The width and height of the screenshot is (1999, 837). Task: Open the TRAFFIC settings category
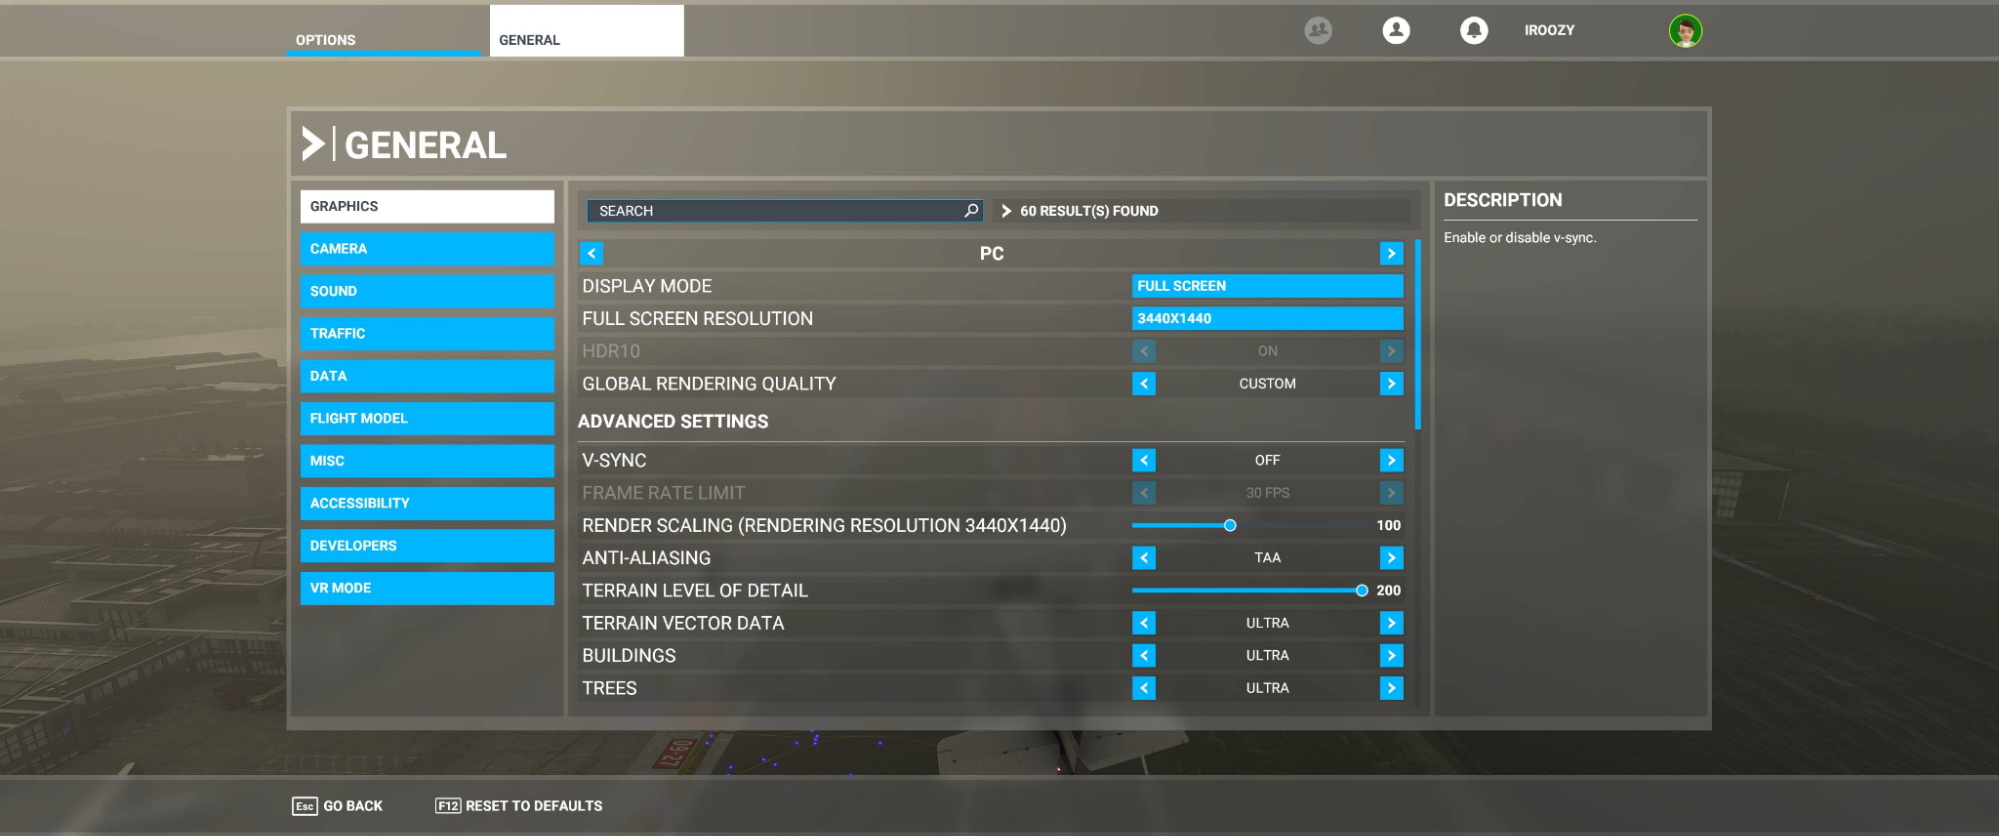point(427,334)
